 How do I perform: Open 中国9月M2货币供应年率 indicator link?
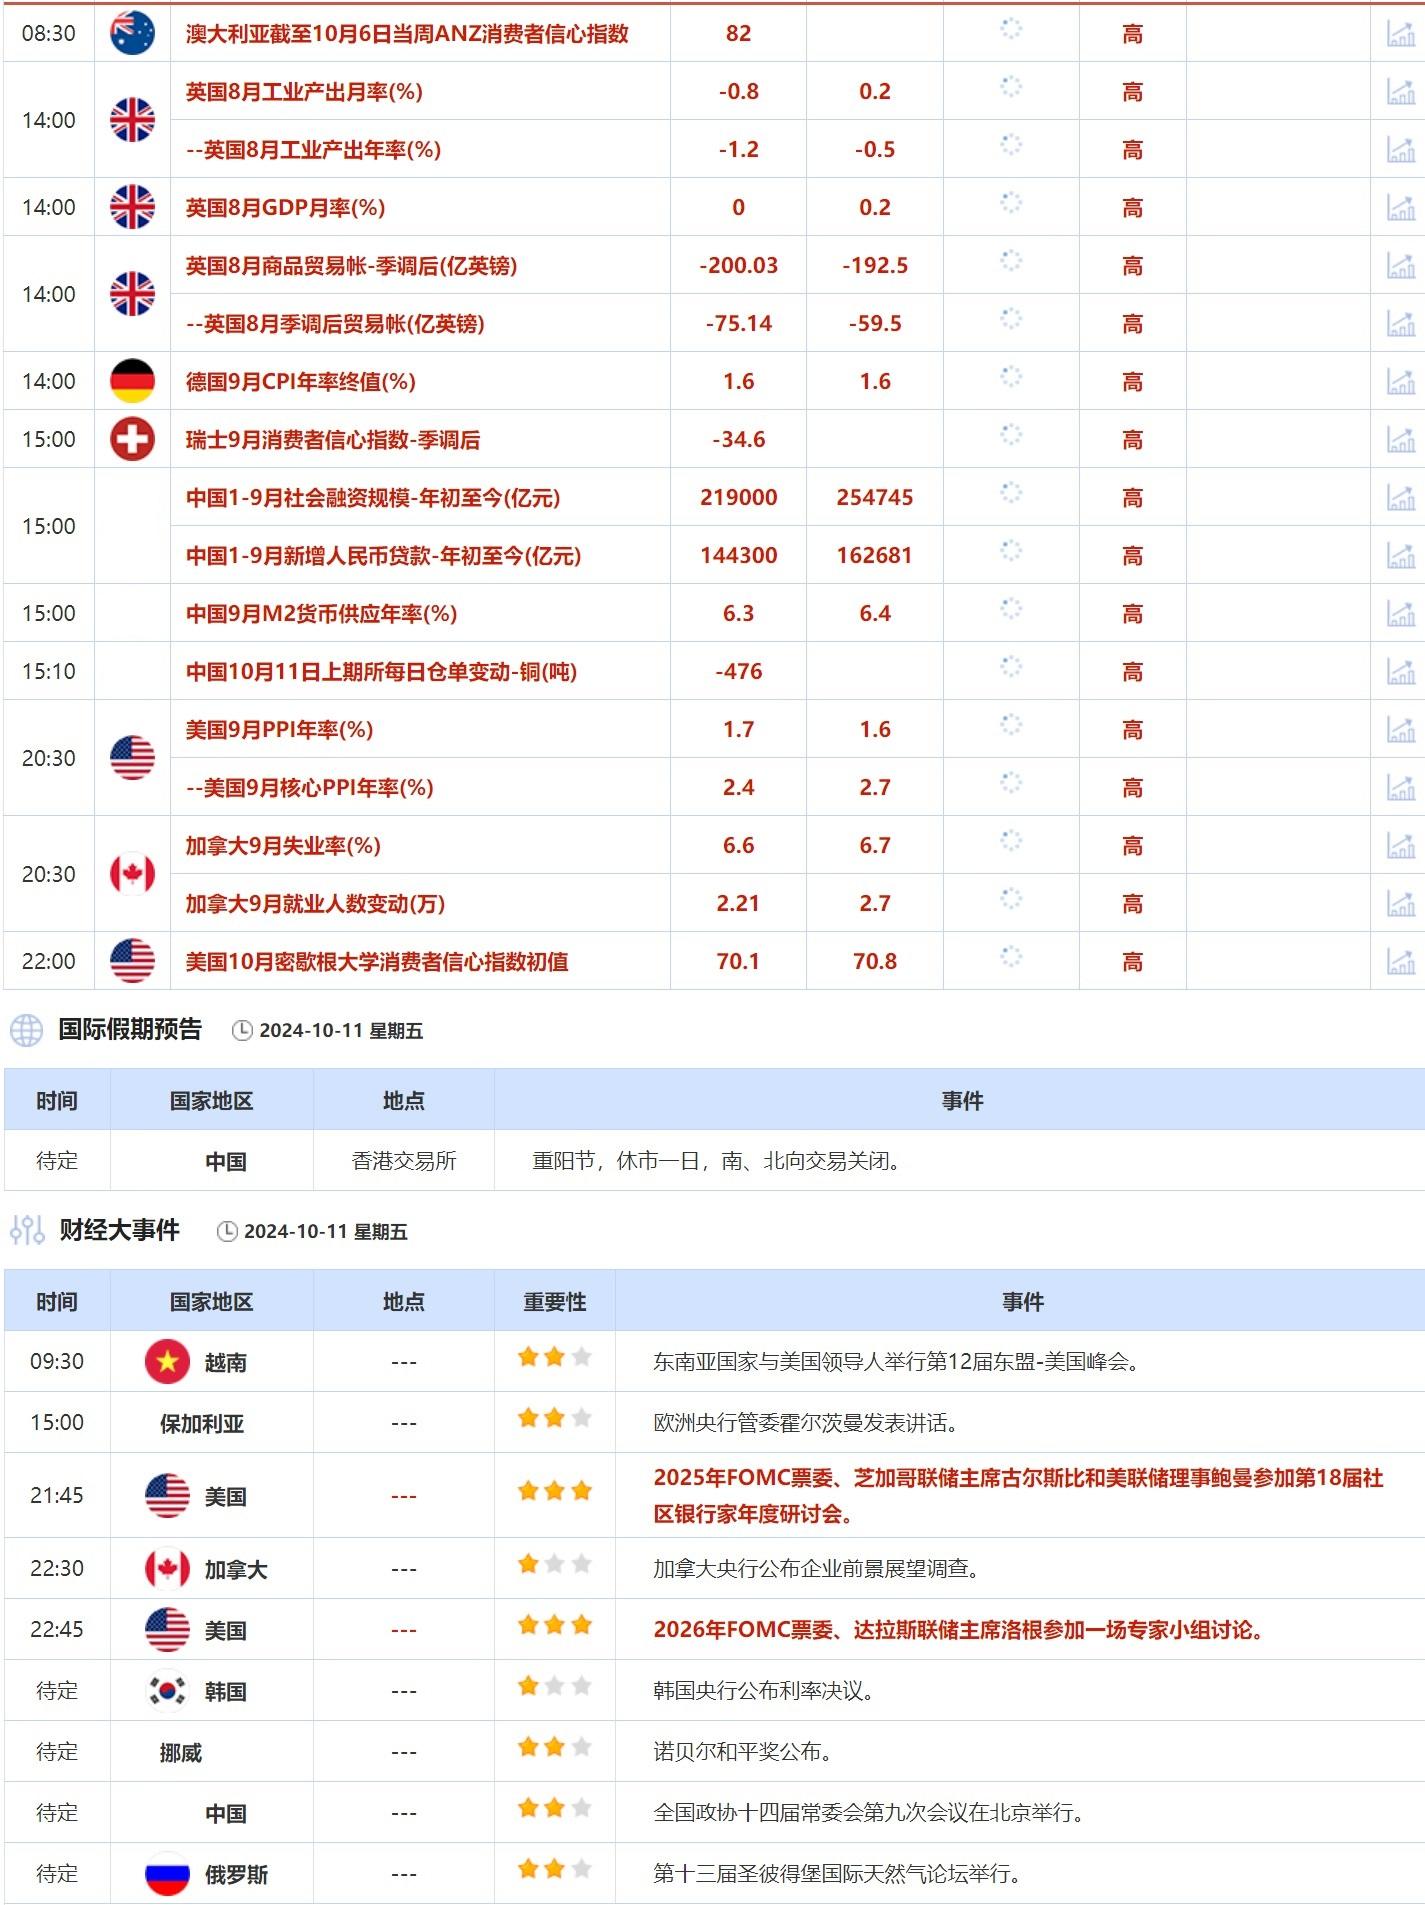321,614
